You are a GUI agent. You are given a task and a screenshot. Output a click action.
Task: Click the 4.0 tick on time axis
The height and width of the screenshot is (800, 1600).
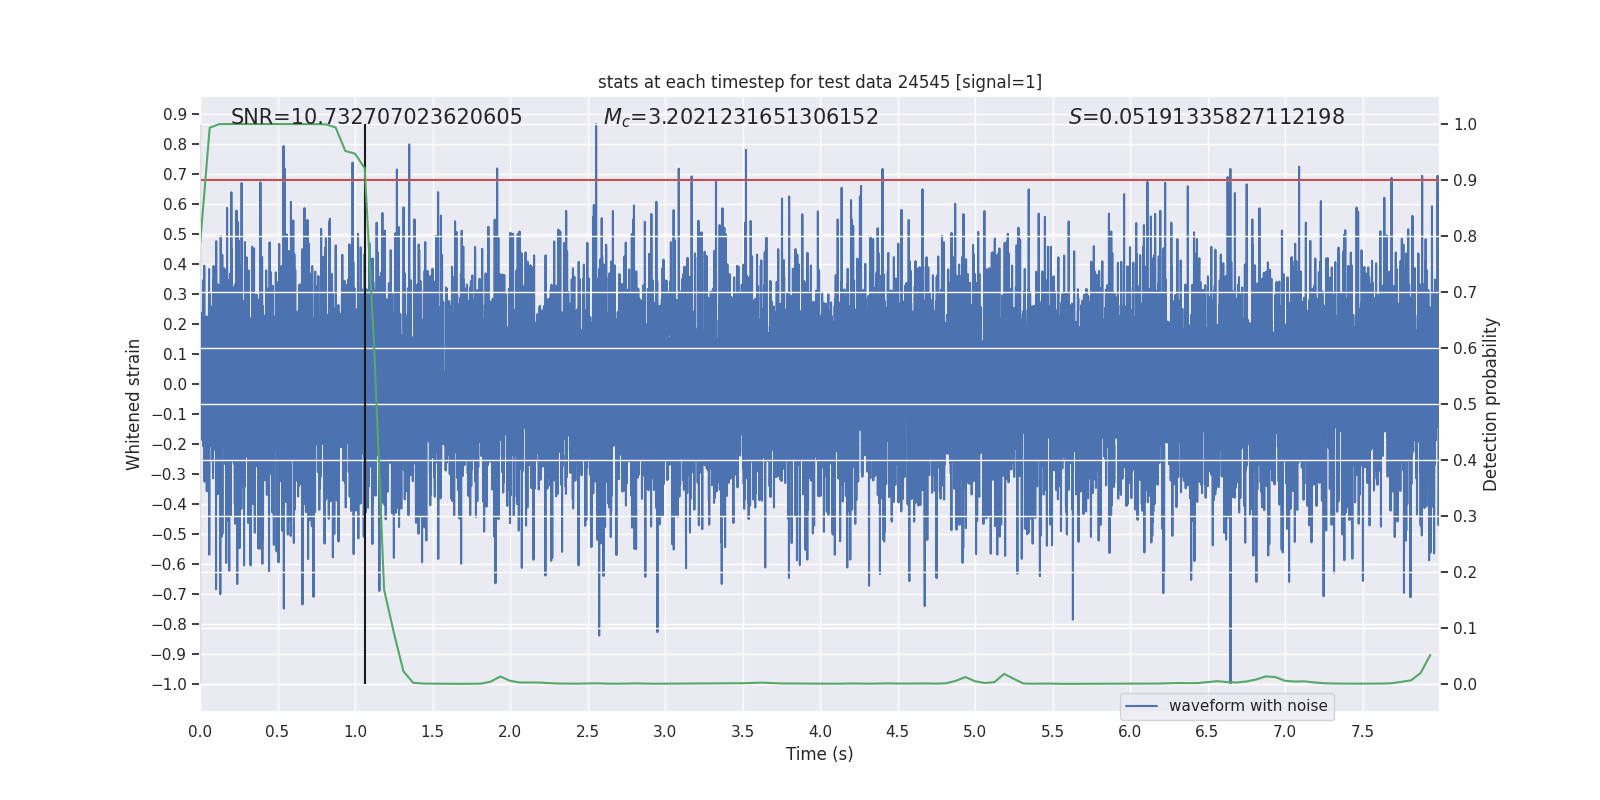(820, 731)
